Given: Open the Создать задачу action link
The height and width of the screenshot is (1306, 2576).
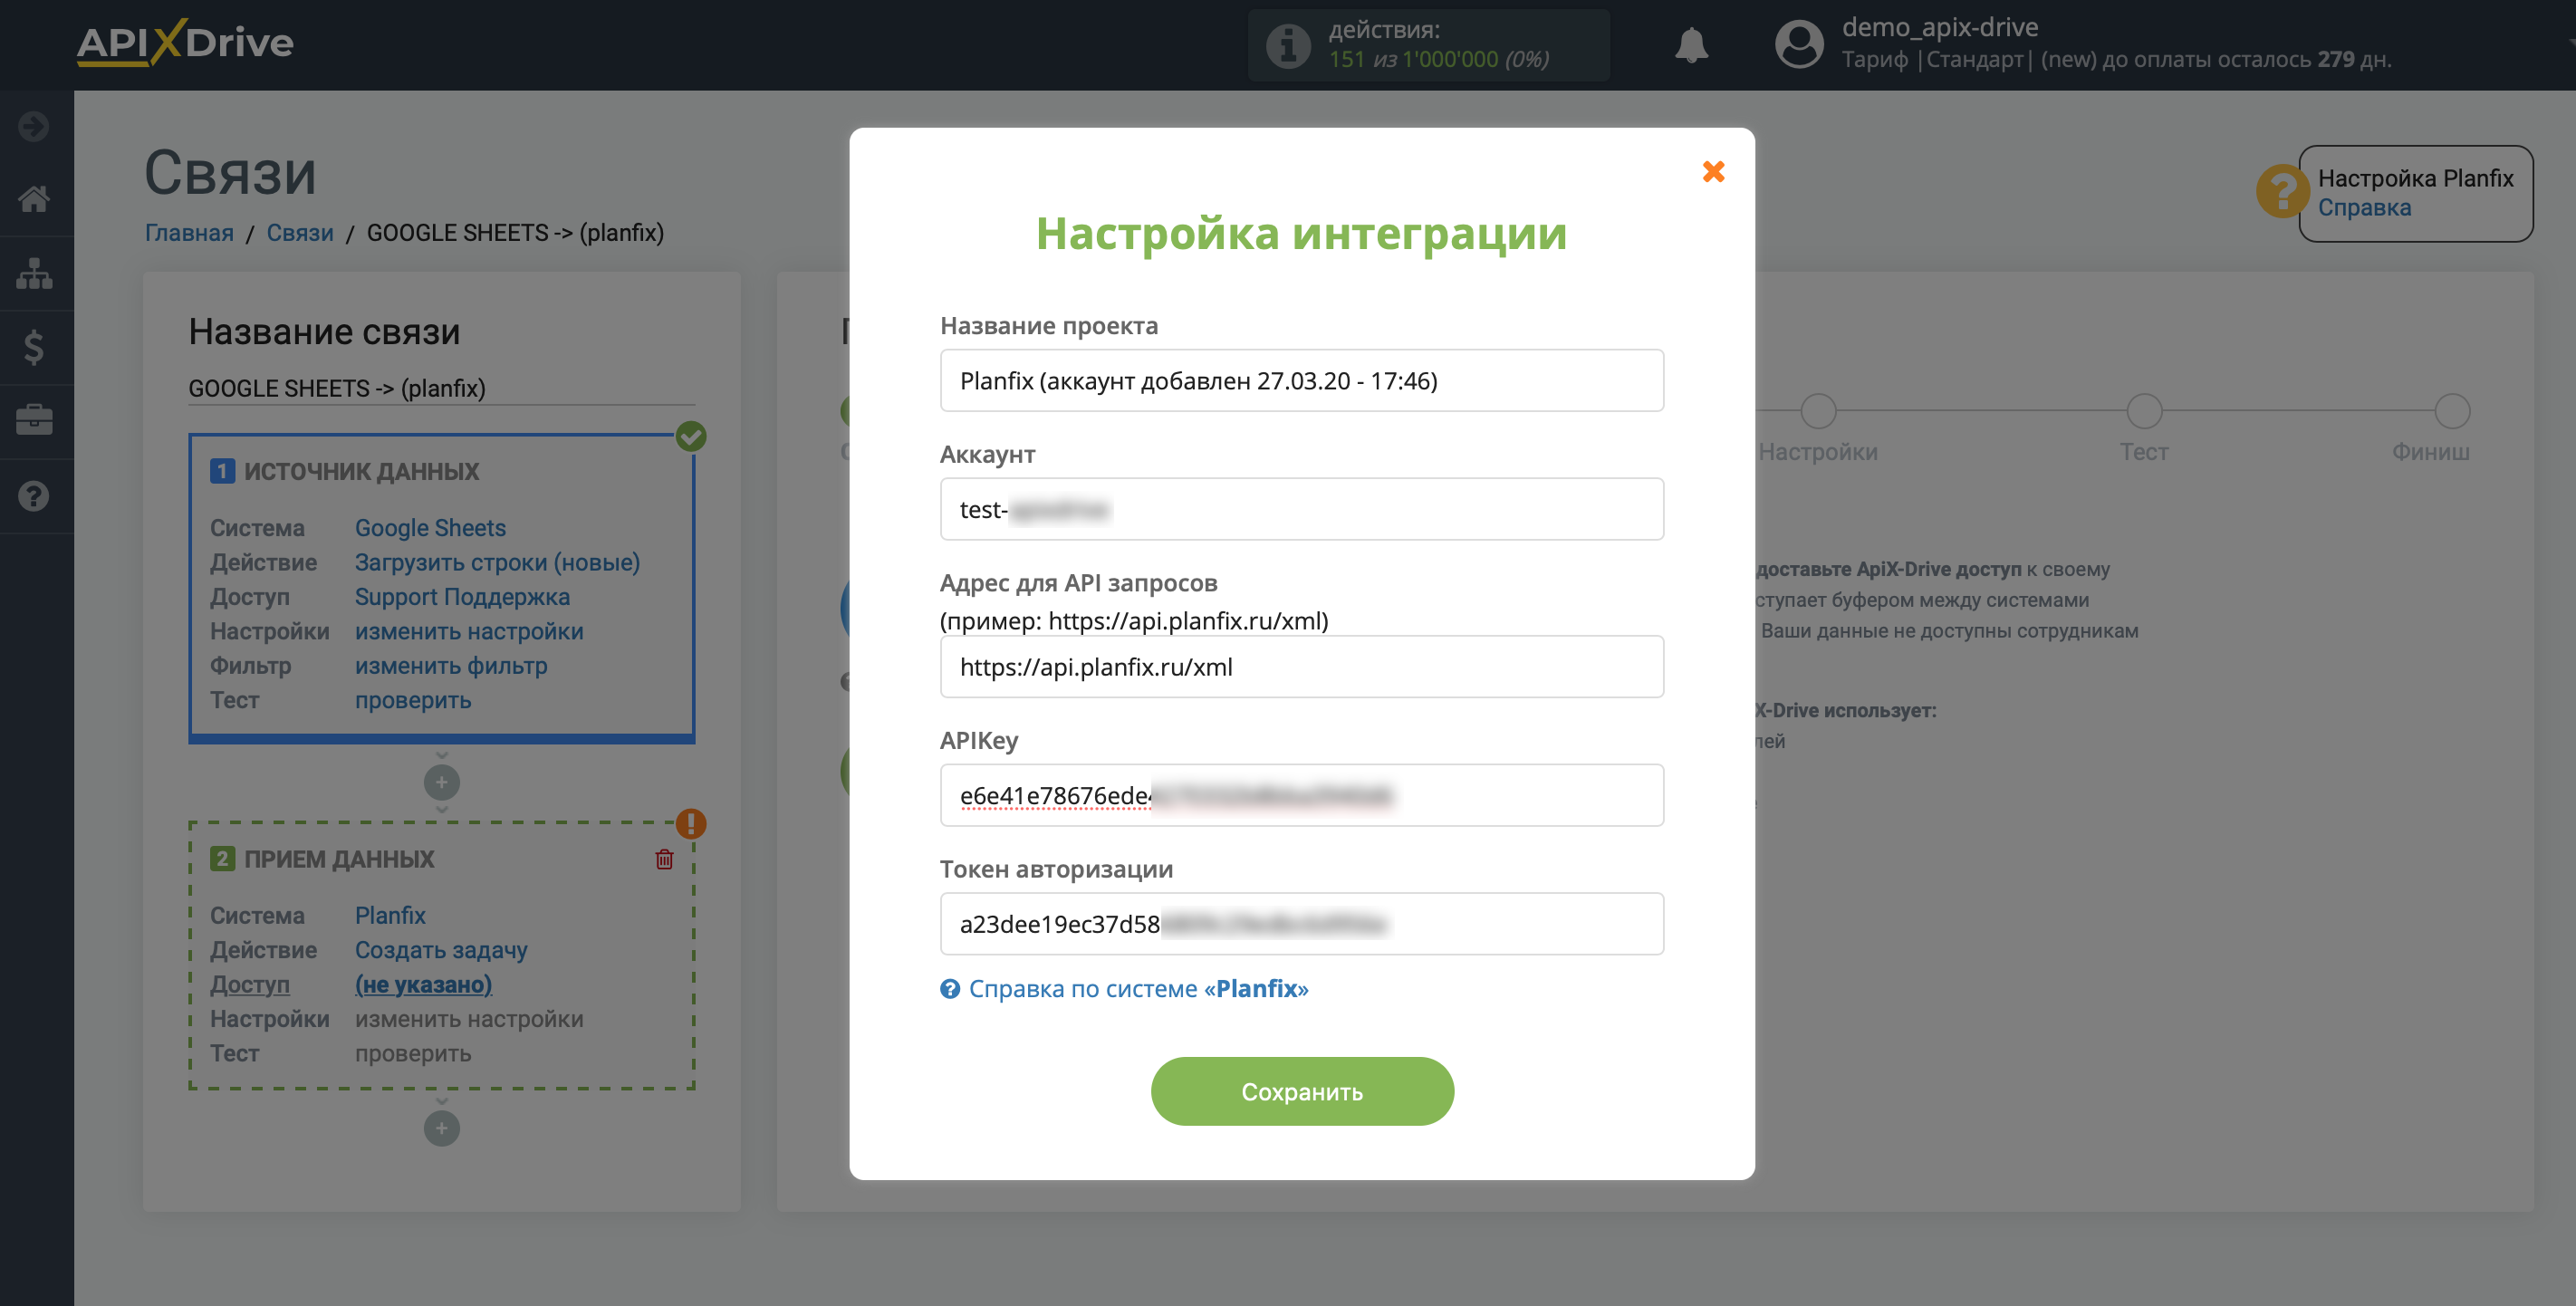Looking at the screenshot, I should (x=441, y=950).
